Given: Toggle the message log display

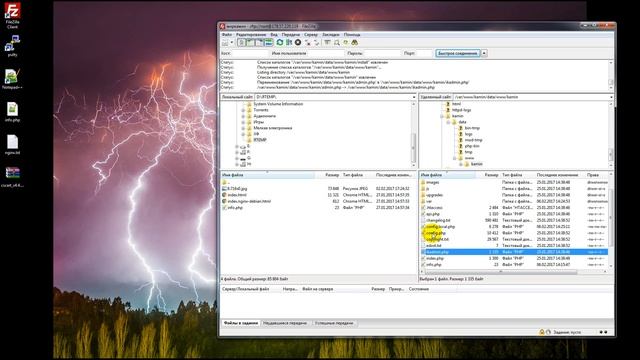Looking at the screenshot, I should (x=242, y=43).
